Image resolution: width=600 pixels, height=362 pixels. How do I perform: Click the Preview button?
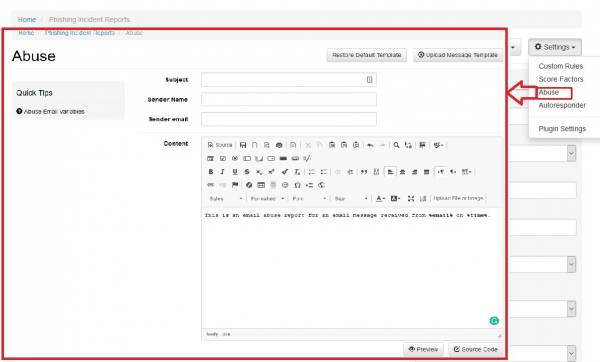pos(423,349)
